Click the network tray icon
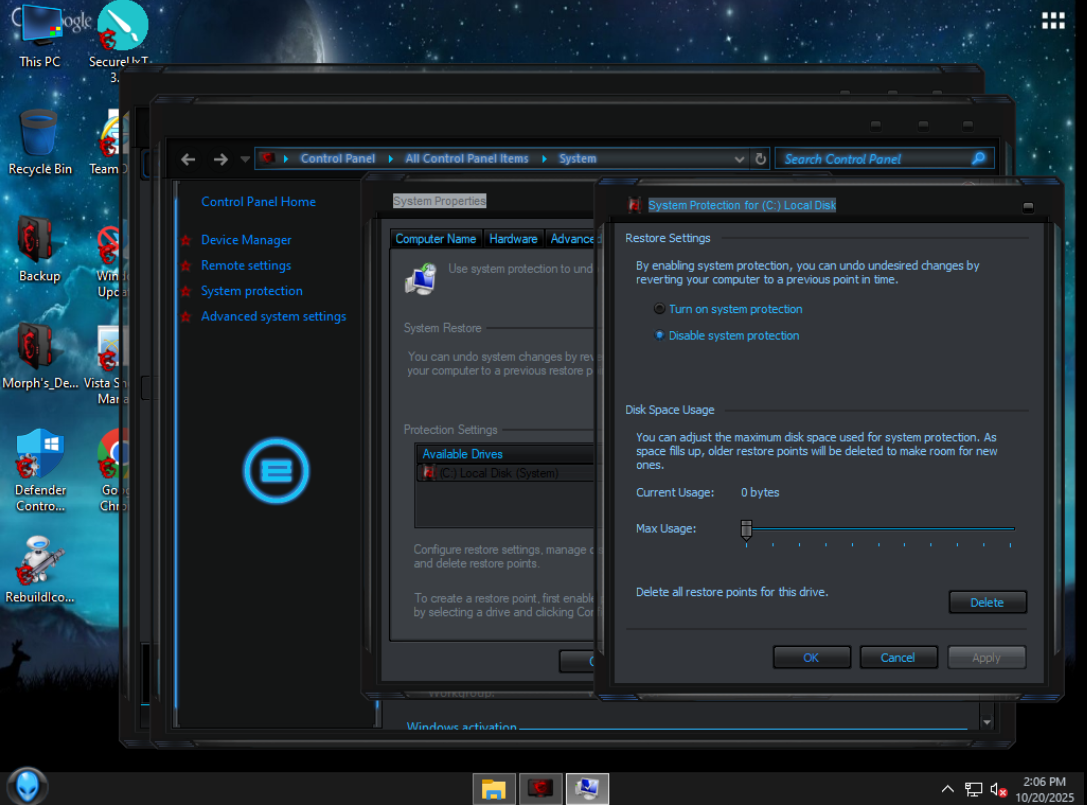Screen dimensions: 1087x805 pyautogui.click(x=973, y=789)
